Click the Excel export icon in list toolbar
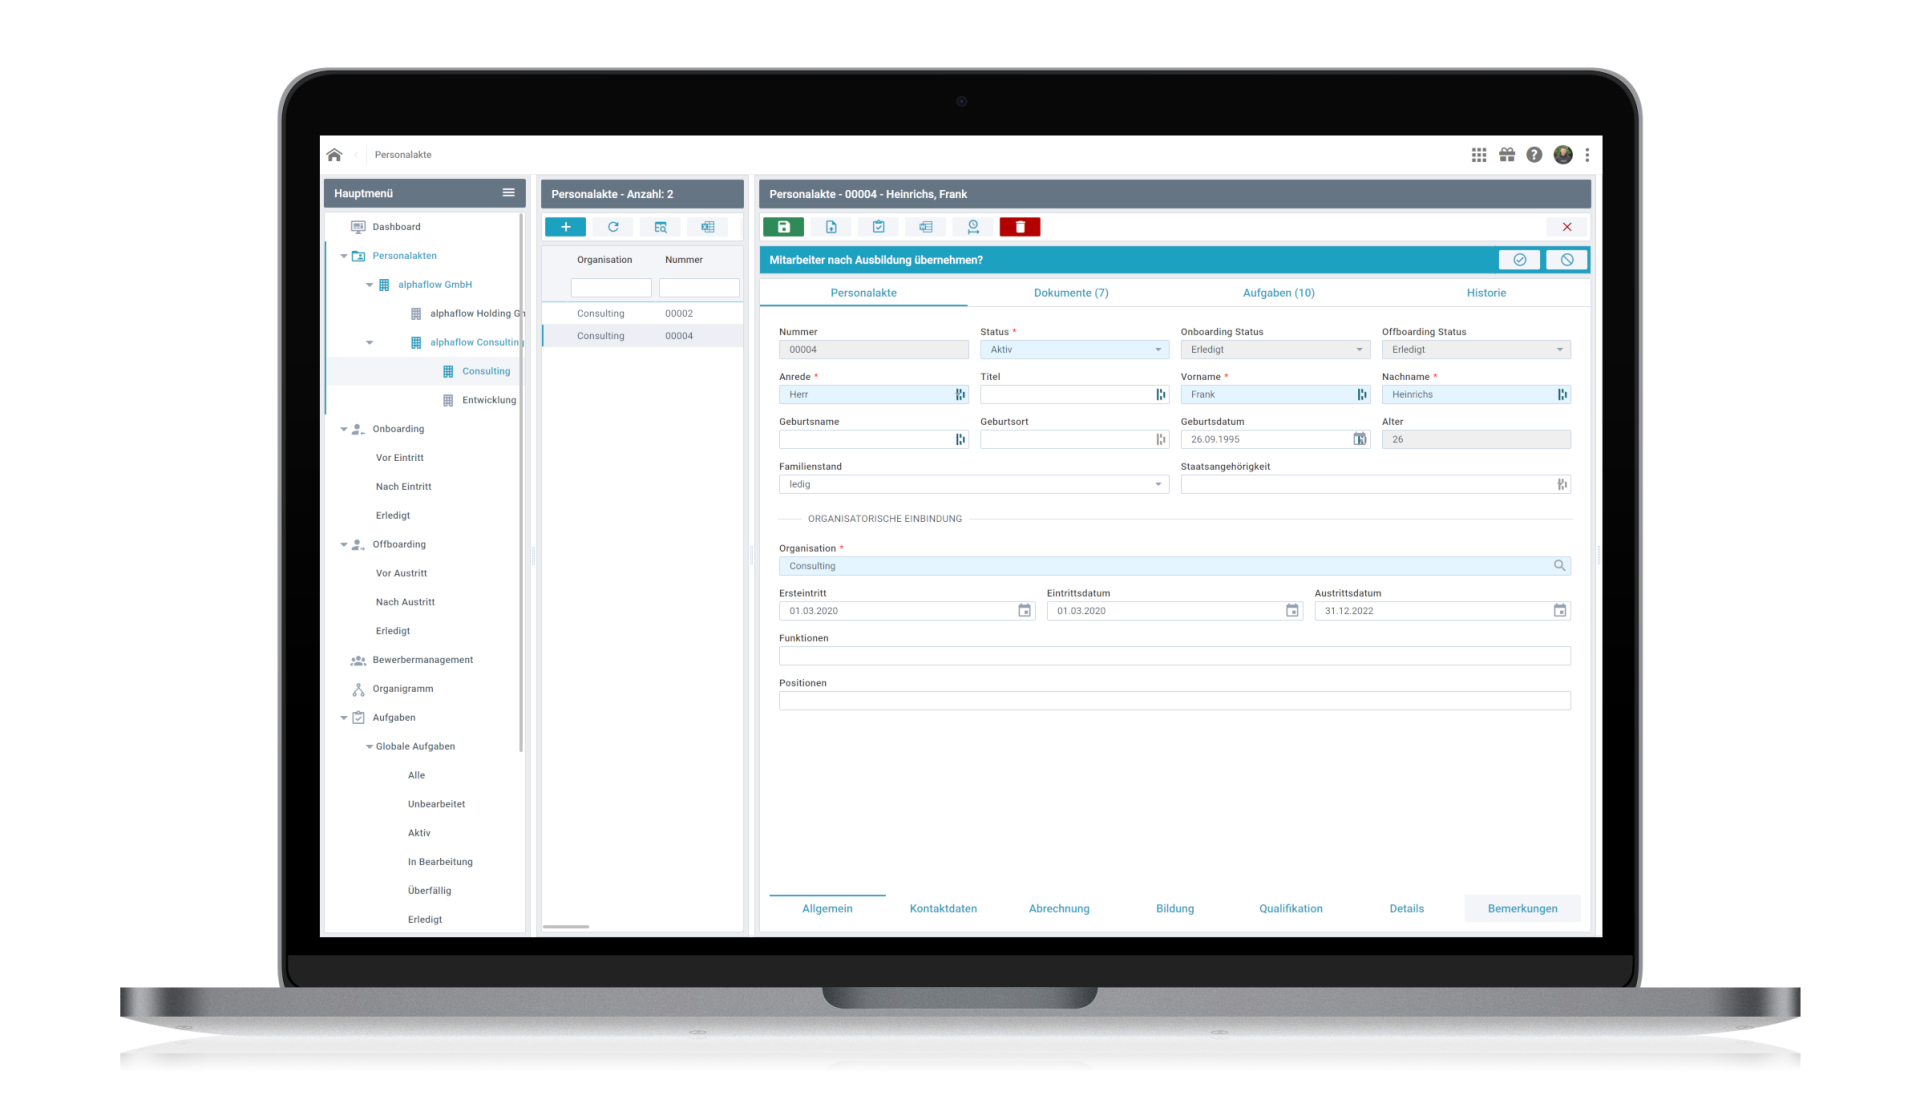Screen dimensions: 1920x1104 (x=708, y=227)
